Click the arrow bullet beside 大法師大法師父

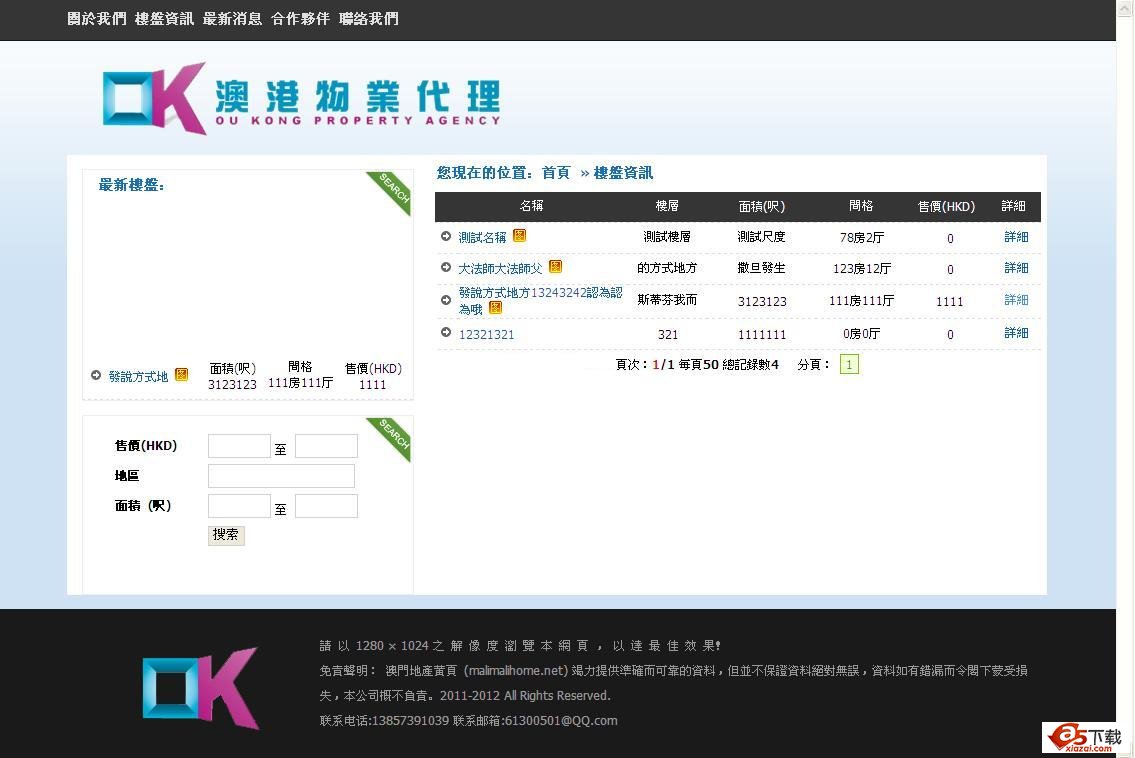click(446, 267)
